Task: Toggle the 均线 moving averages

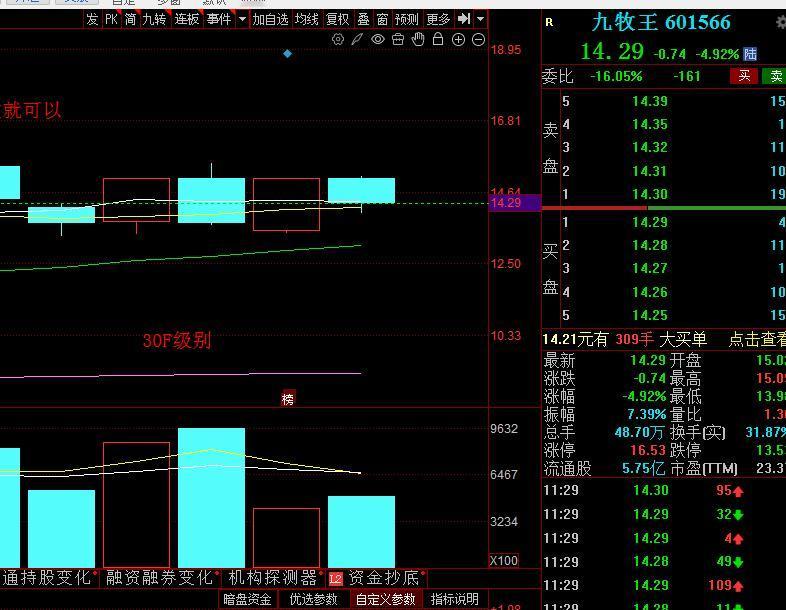Action: (306, 19)
